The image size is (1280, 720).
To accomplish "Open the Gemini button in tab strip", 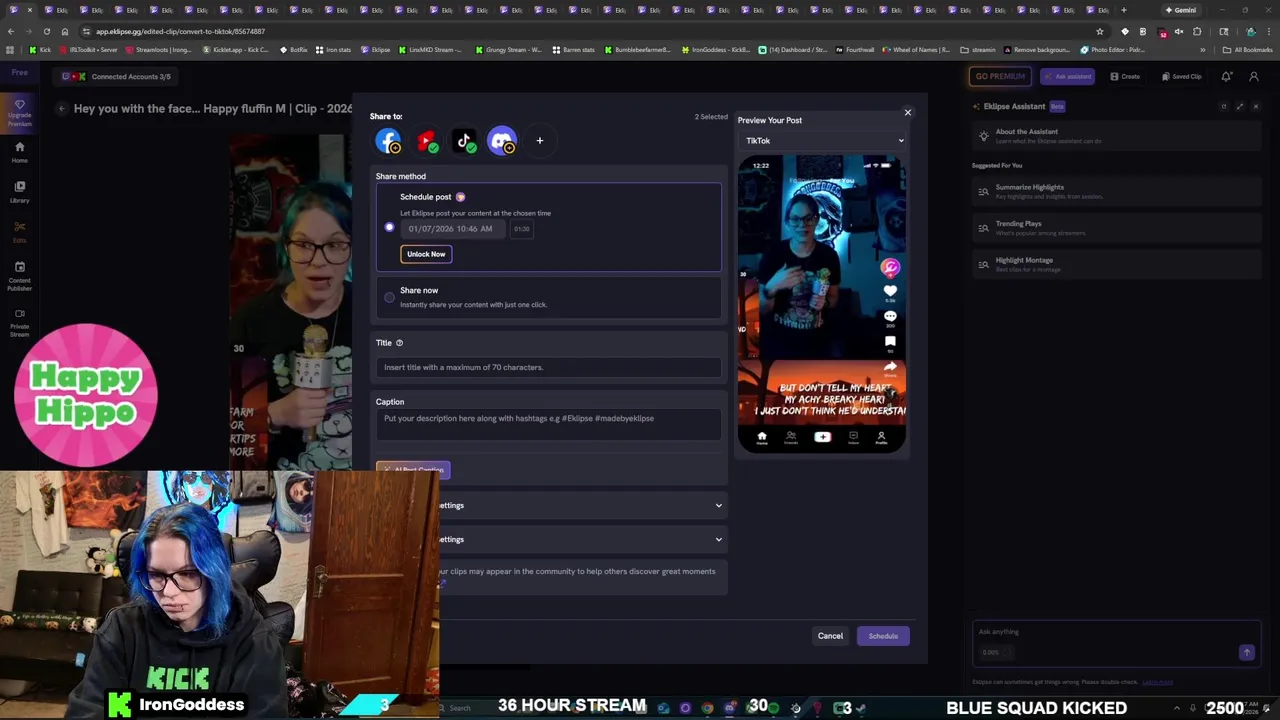I will coord(1181,10).
